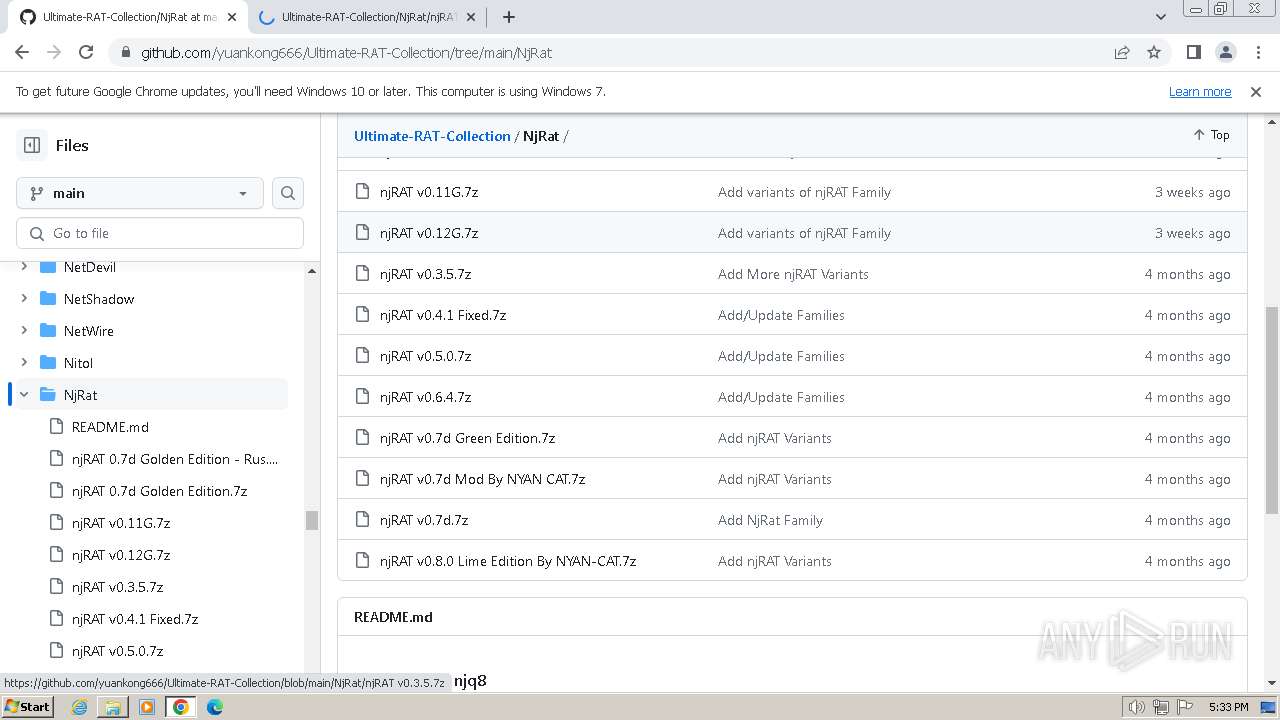Open commit 'Add More njRAT Variants'
Image resolution: width=1280 pixels, height=720 pixels.
(793, 274)
